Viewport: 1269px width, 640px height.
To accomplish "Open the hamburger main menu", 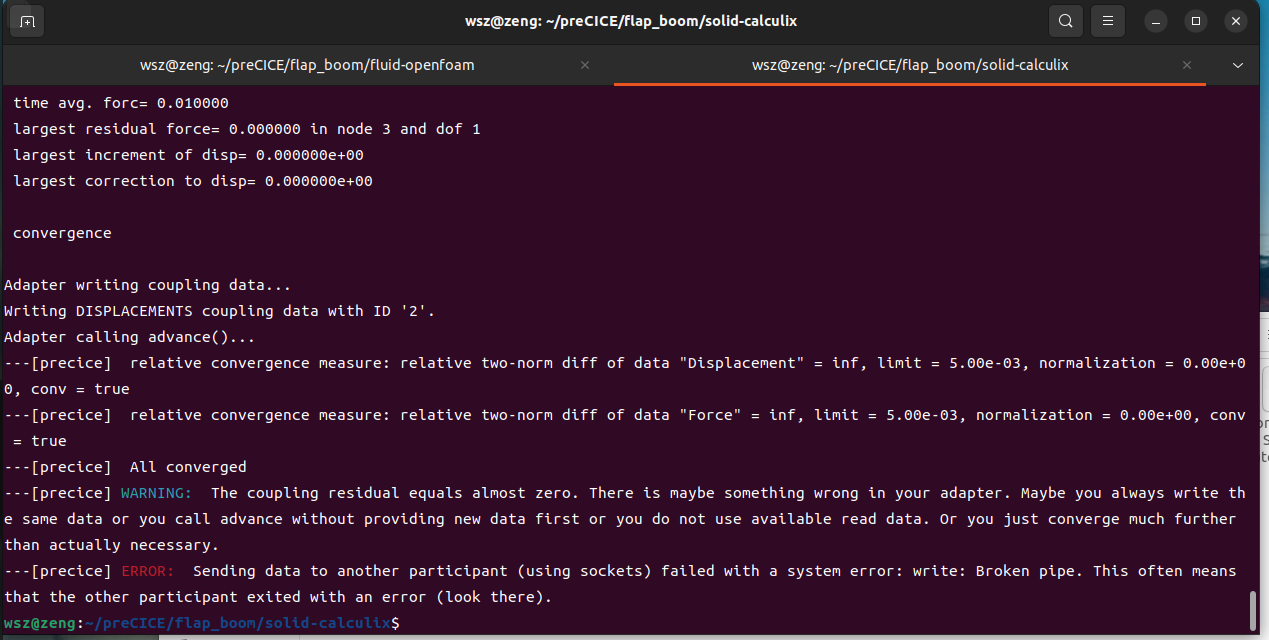I will coord(1107,21).
